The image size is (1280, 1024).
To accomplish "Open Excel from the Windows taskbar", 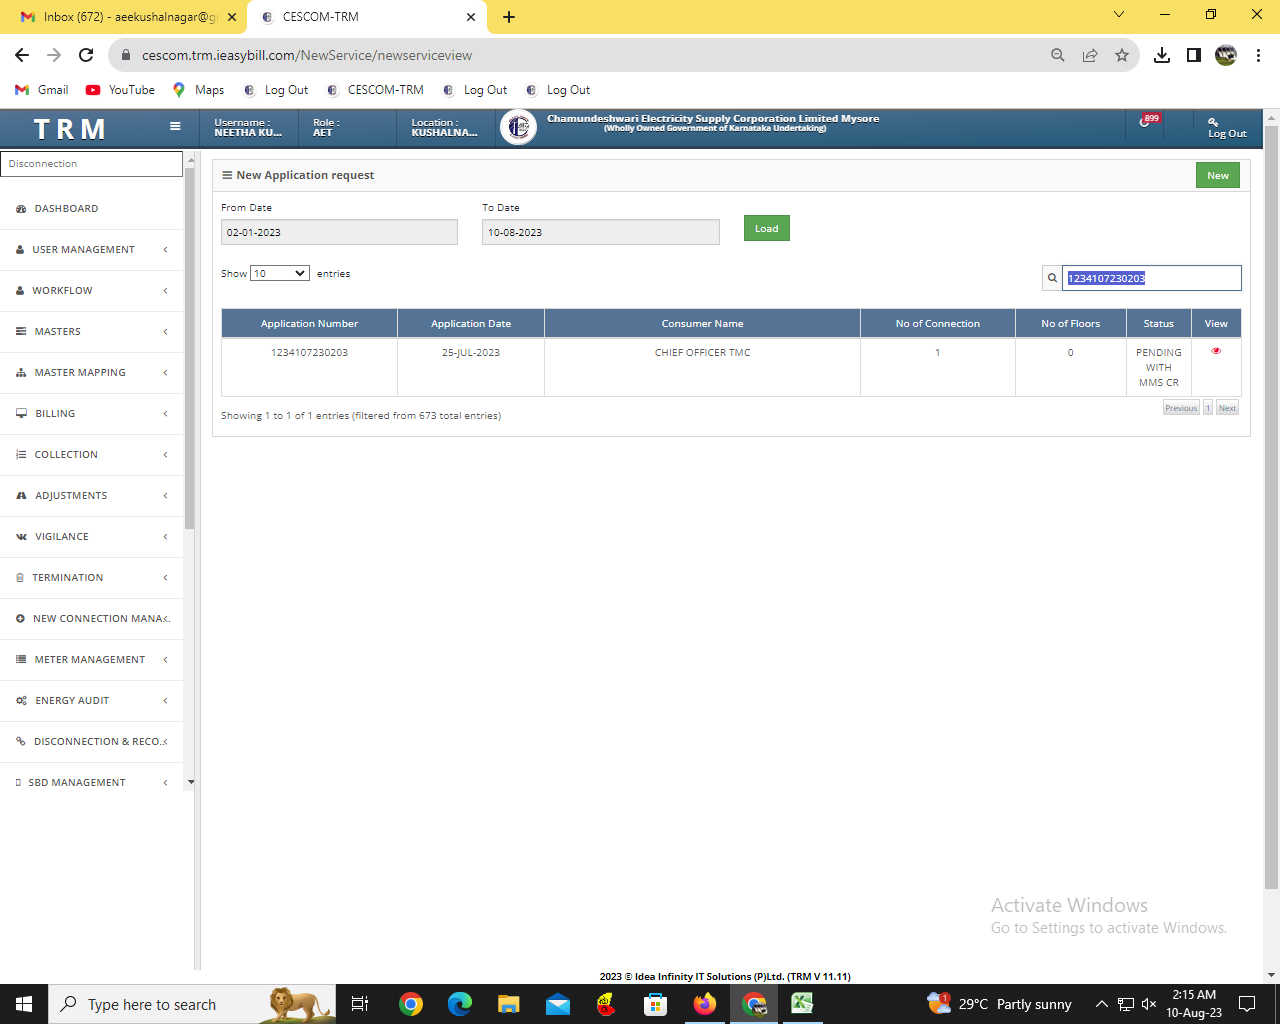I will click(801, 1004).
